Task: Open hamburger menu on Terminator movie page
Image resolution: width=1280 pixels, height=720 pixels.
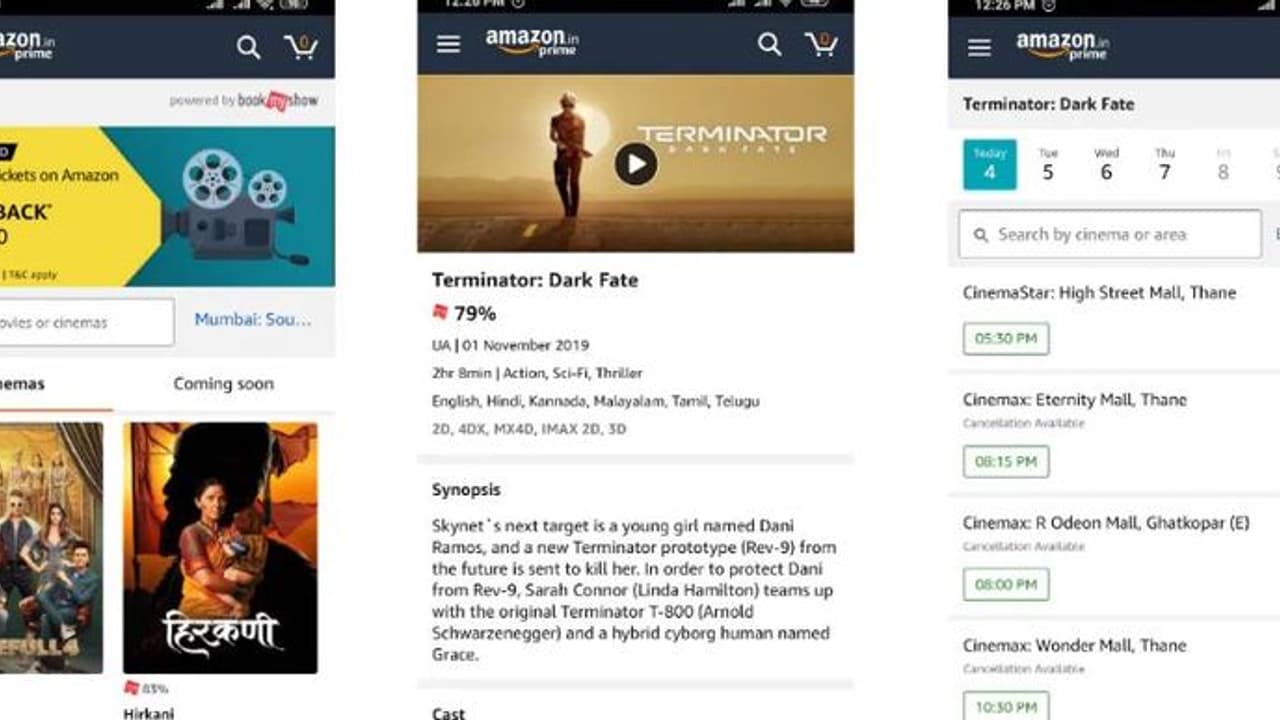Action: coord(448,44)
